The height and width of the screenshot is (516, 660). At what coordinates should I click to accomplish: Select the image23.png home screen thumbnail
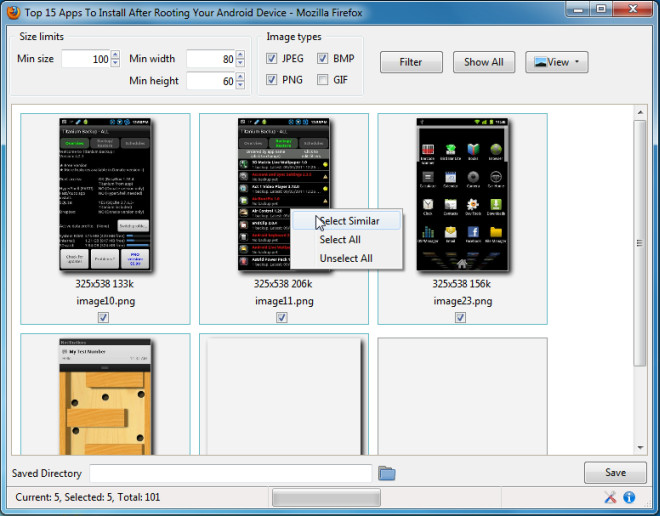pos(462,195)
